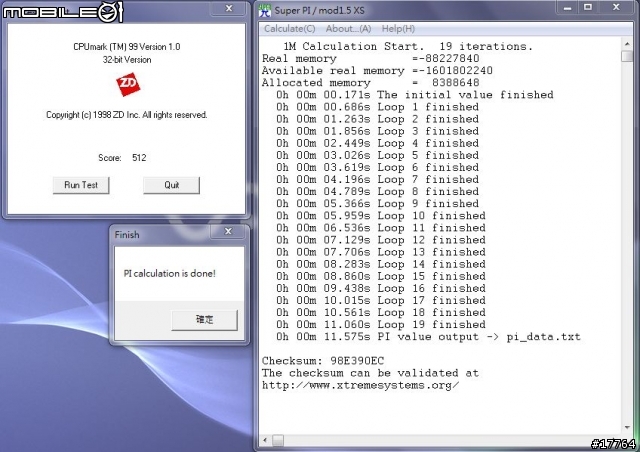Image resolution: width=640 pixels, height=452 pixels.
Task: Click 'The initial value finished' line
Action: pyautogui.click(x=415, y=95)
